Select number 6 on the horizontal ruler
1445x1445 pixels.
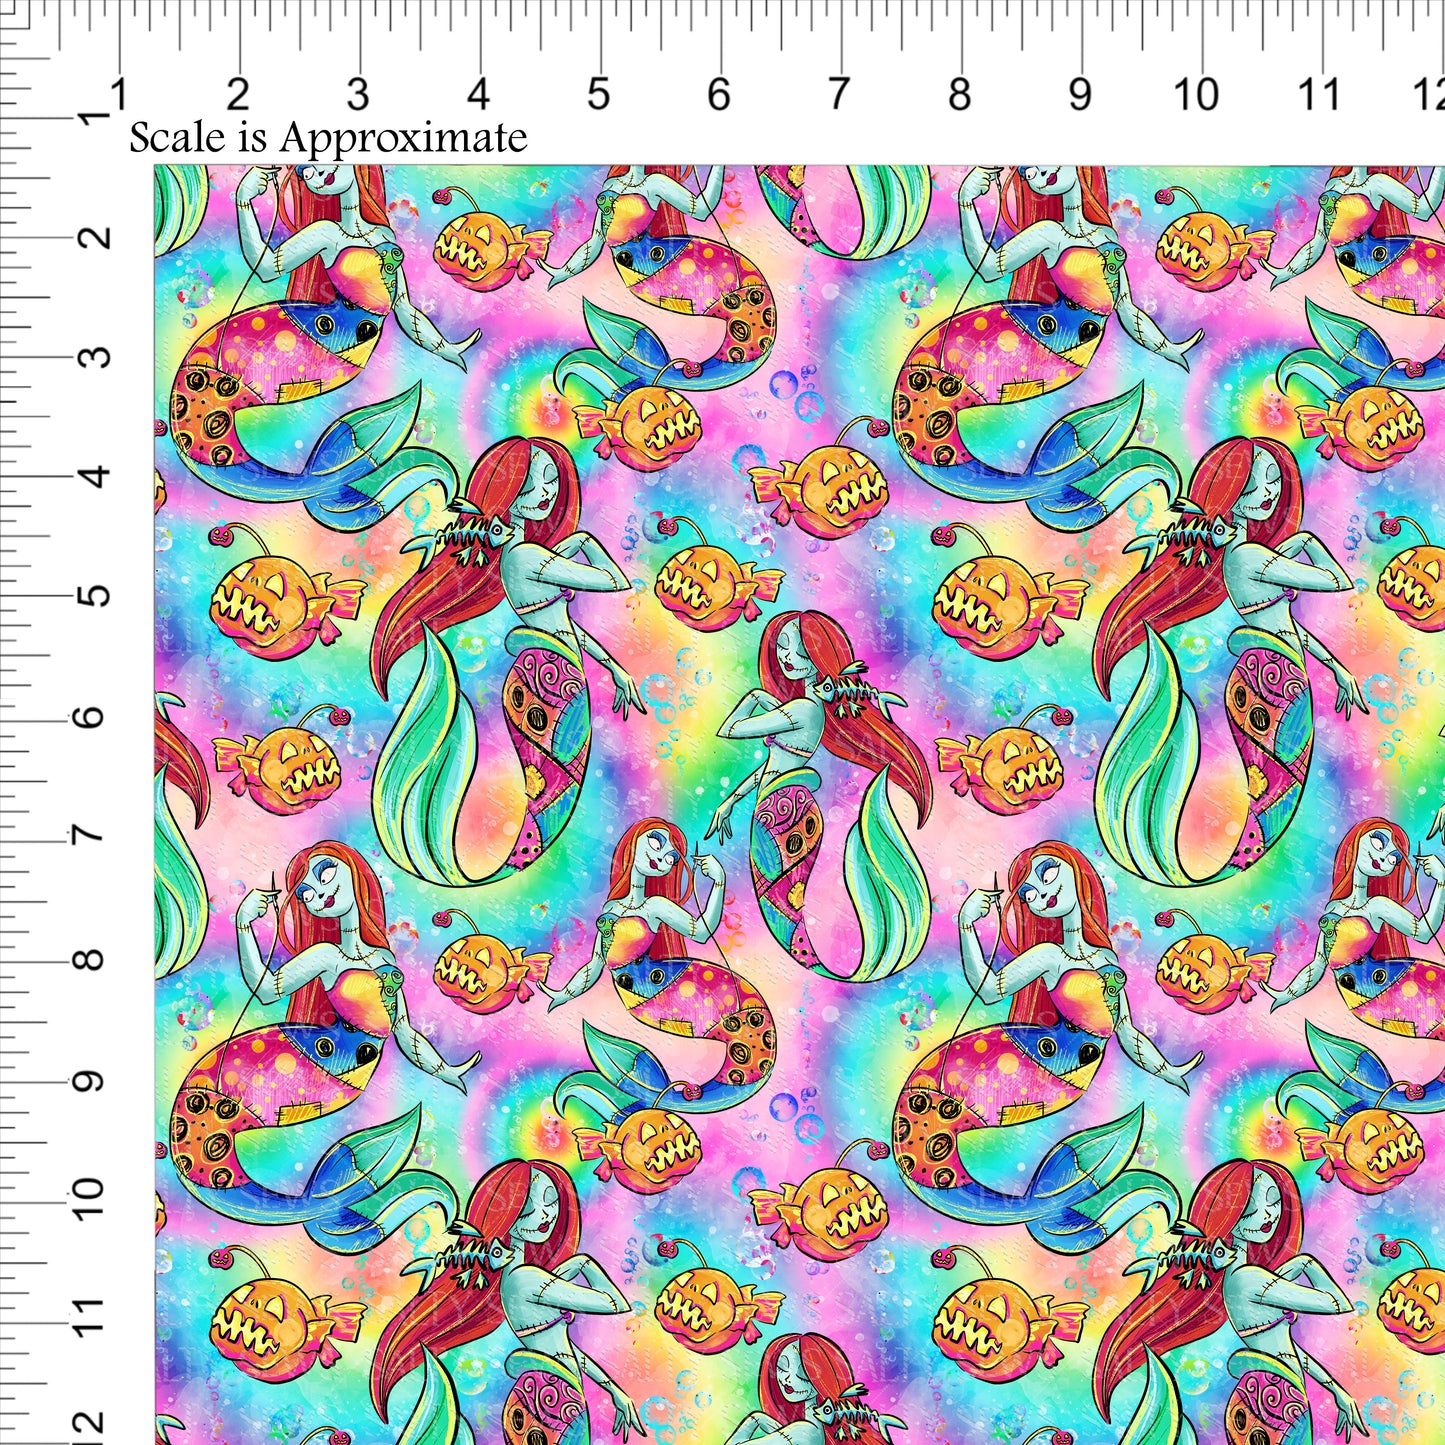719,95
